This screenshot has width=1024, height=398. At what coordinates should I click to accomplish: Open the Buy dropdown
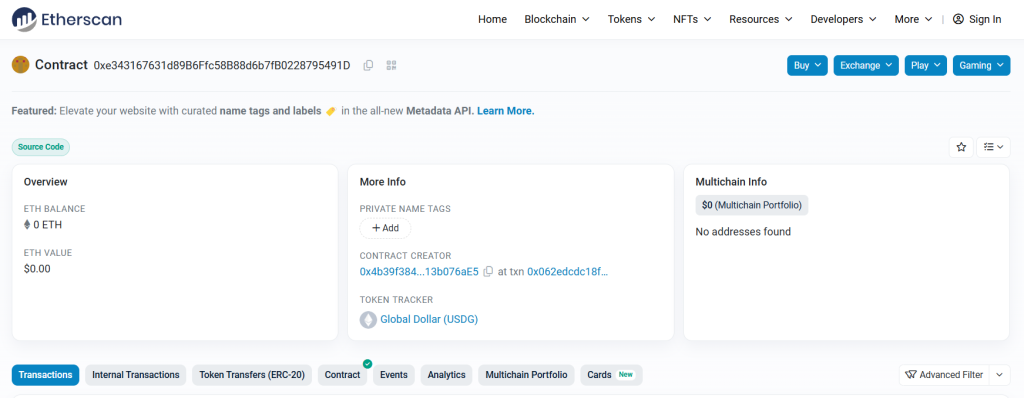pos(807,65)
